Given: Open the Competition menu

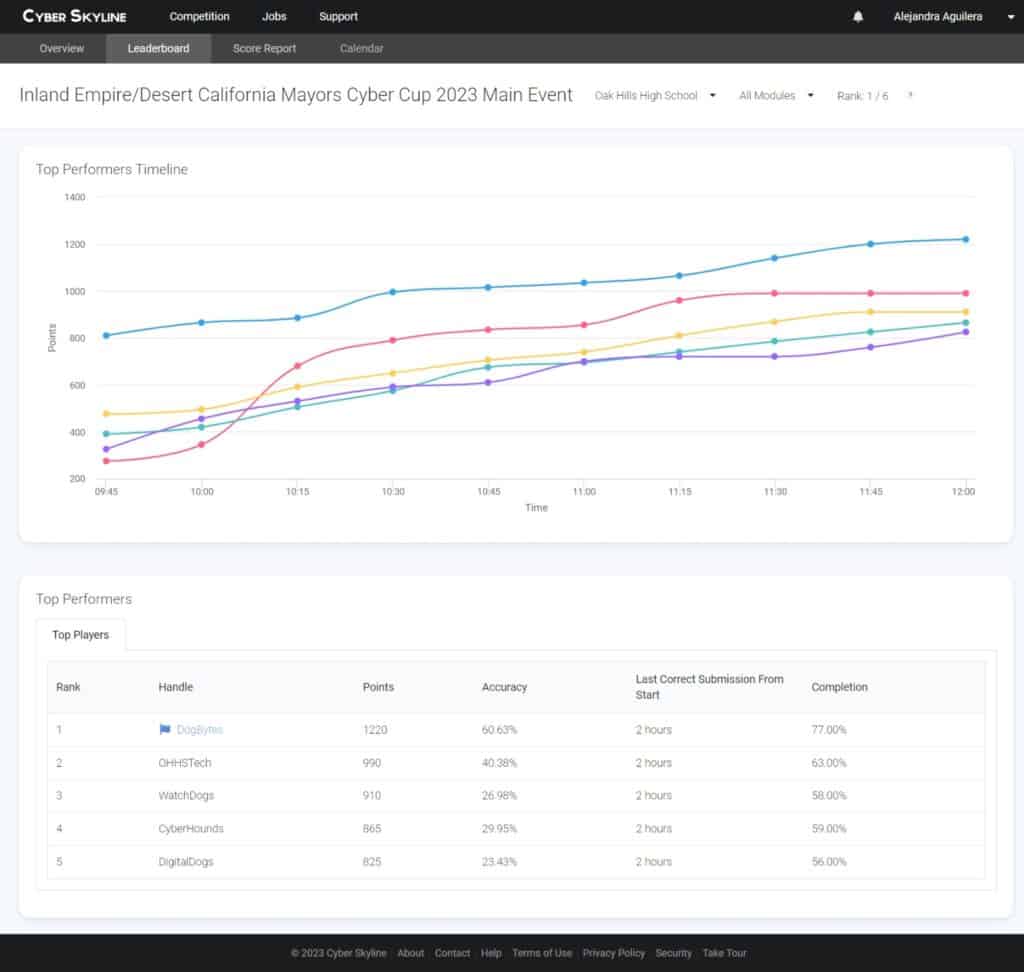Looking at the screenshot, I should click(x=199, y=17).
